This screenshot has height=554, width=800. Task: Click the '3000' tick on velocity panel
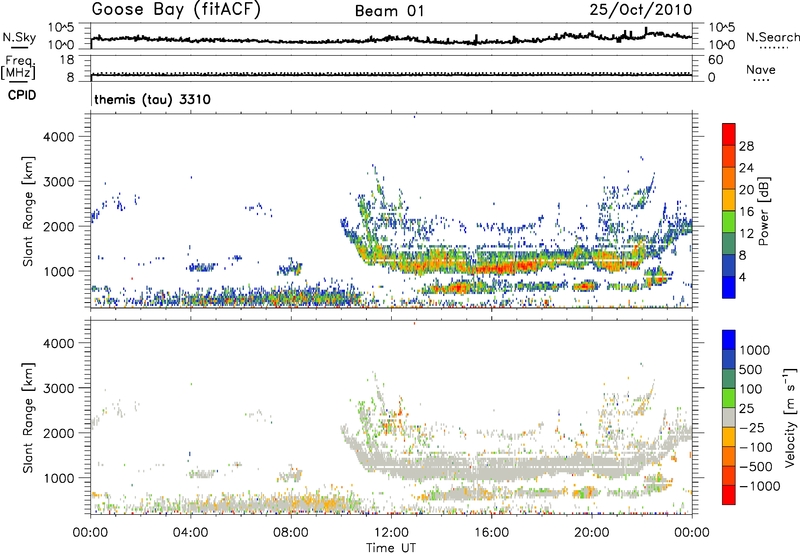[58, 388]
